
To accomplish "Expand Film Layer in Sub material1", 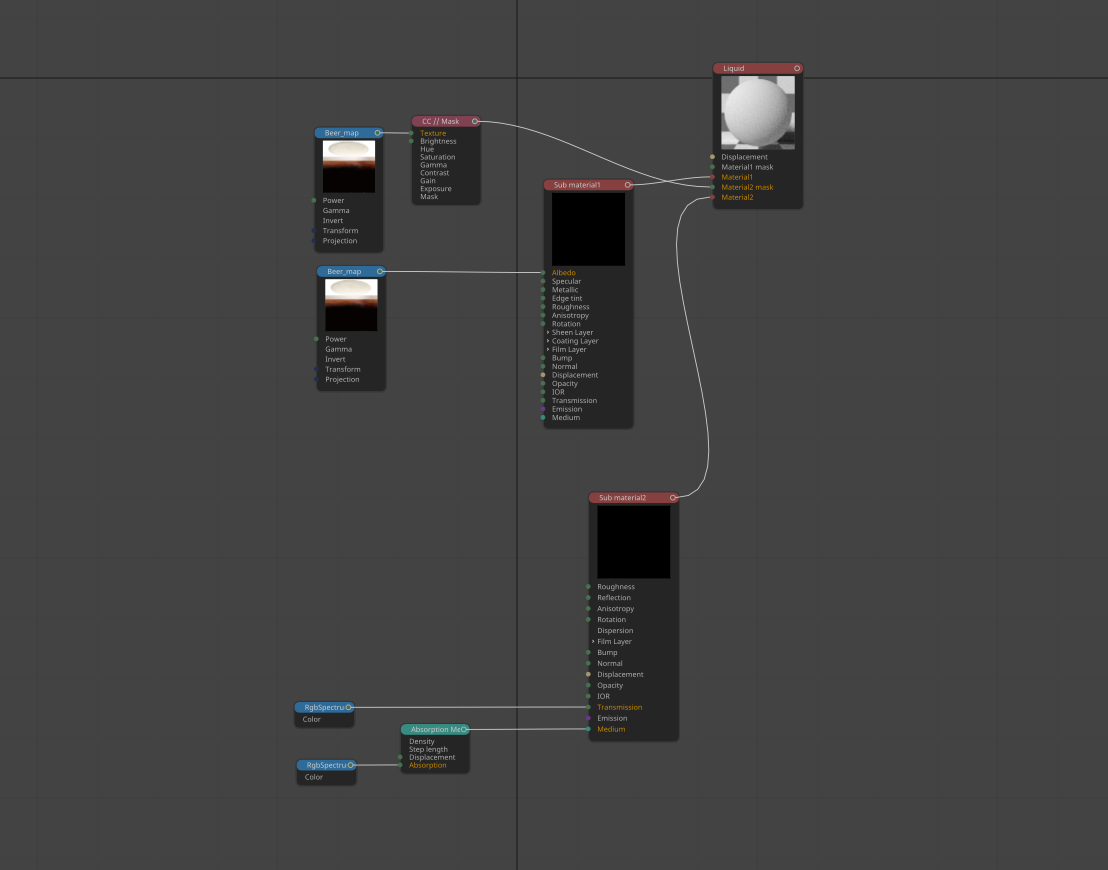I will 548,349.
